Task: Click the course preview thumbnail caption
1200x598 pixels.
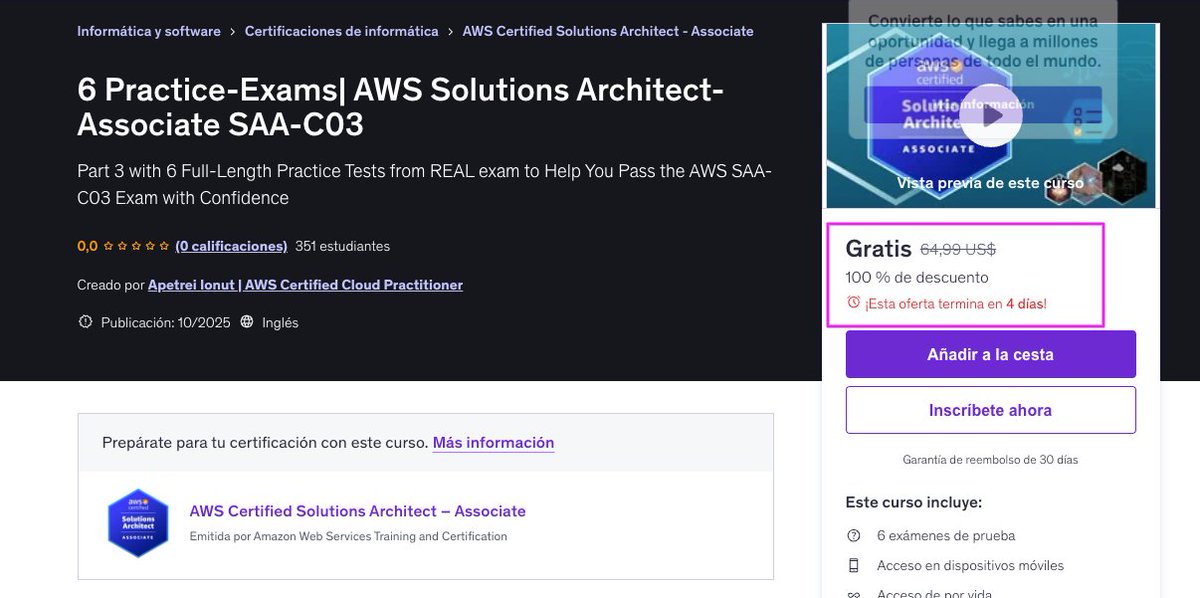Action: 991,183
